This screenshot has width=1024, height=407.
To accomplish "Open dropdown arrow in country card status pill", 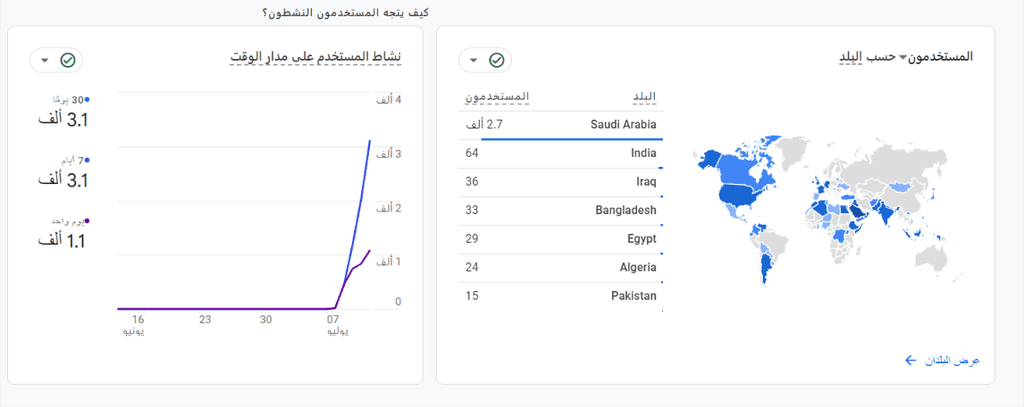I will [473, 61].
